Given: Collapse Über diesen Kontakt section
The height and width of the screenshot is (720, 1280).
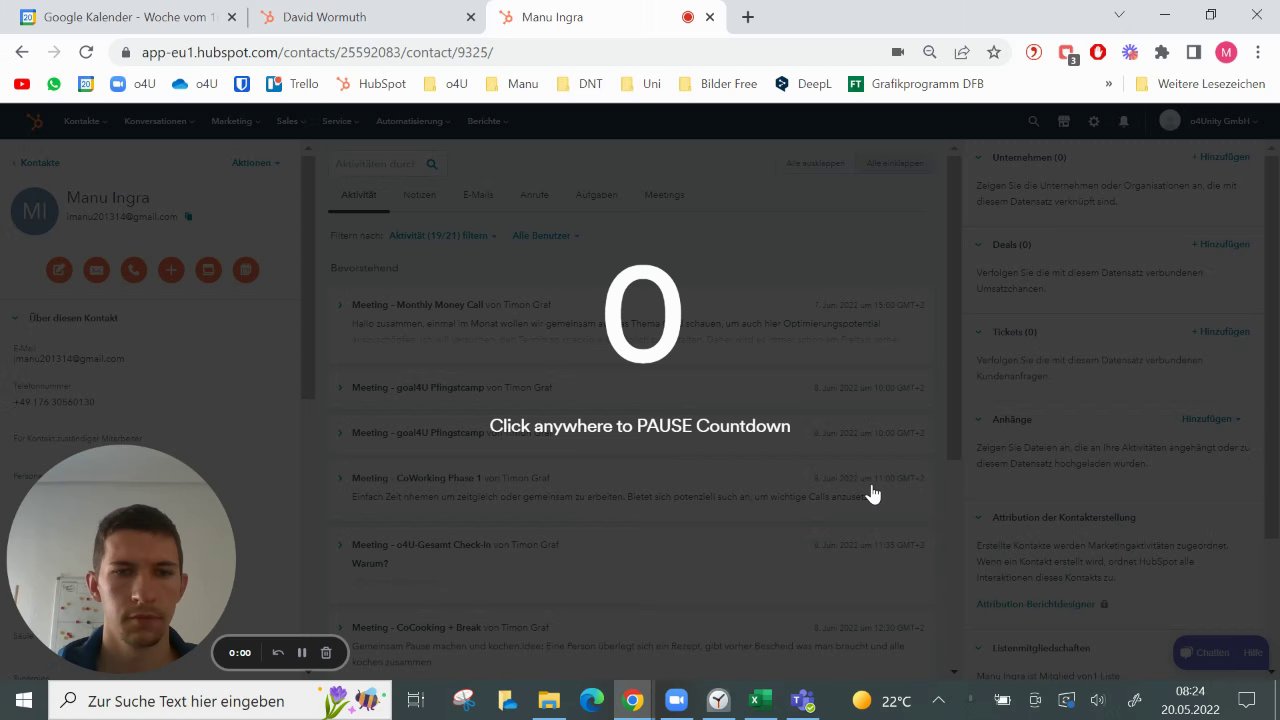Looking at the screenshot, I should (x=15, y=318).
